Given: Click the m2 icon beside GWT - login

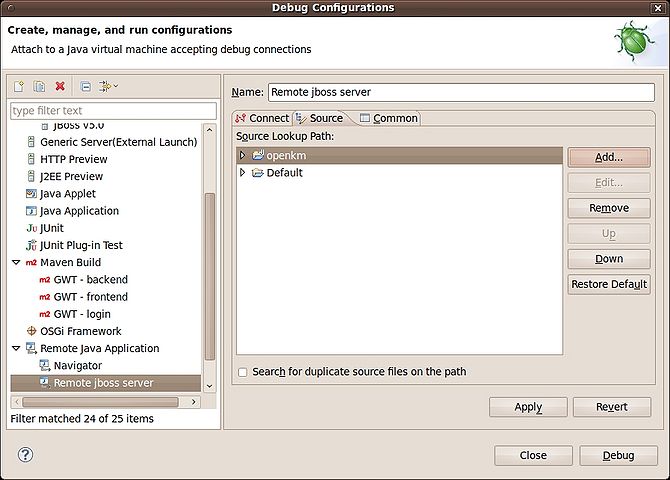Looking at the screenshot, I should pyautogui.click(x=44, y=314).
